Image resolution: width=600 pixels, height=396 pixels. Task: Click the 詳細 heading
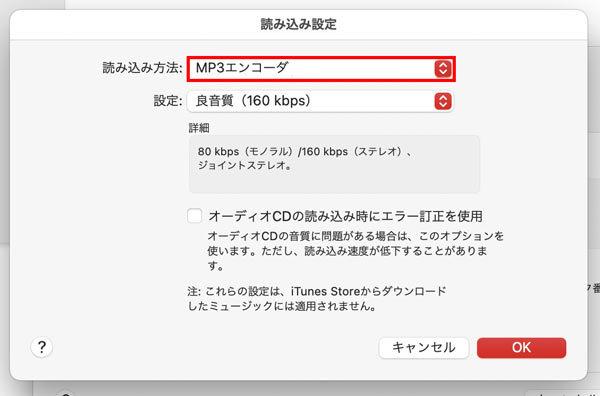[199, 128]
